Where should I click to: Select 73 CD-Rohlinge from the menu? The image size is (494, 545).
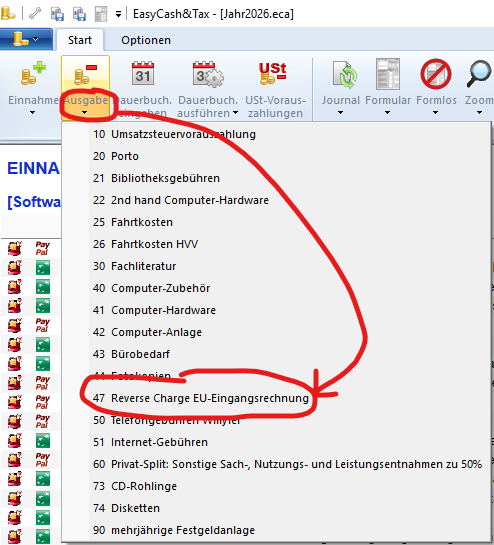(276, 486)
